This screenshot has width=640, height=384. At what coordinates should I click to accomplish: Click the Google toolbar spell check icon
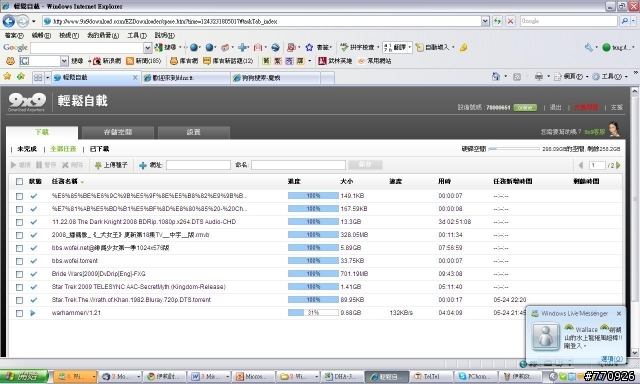(x=344, y=47)
